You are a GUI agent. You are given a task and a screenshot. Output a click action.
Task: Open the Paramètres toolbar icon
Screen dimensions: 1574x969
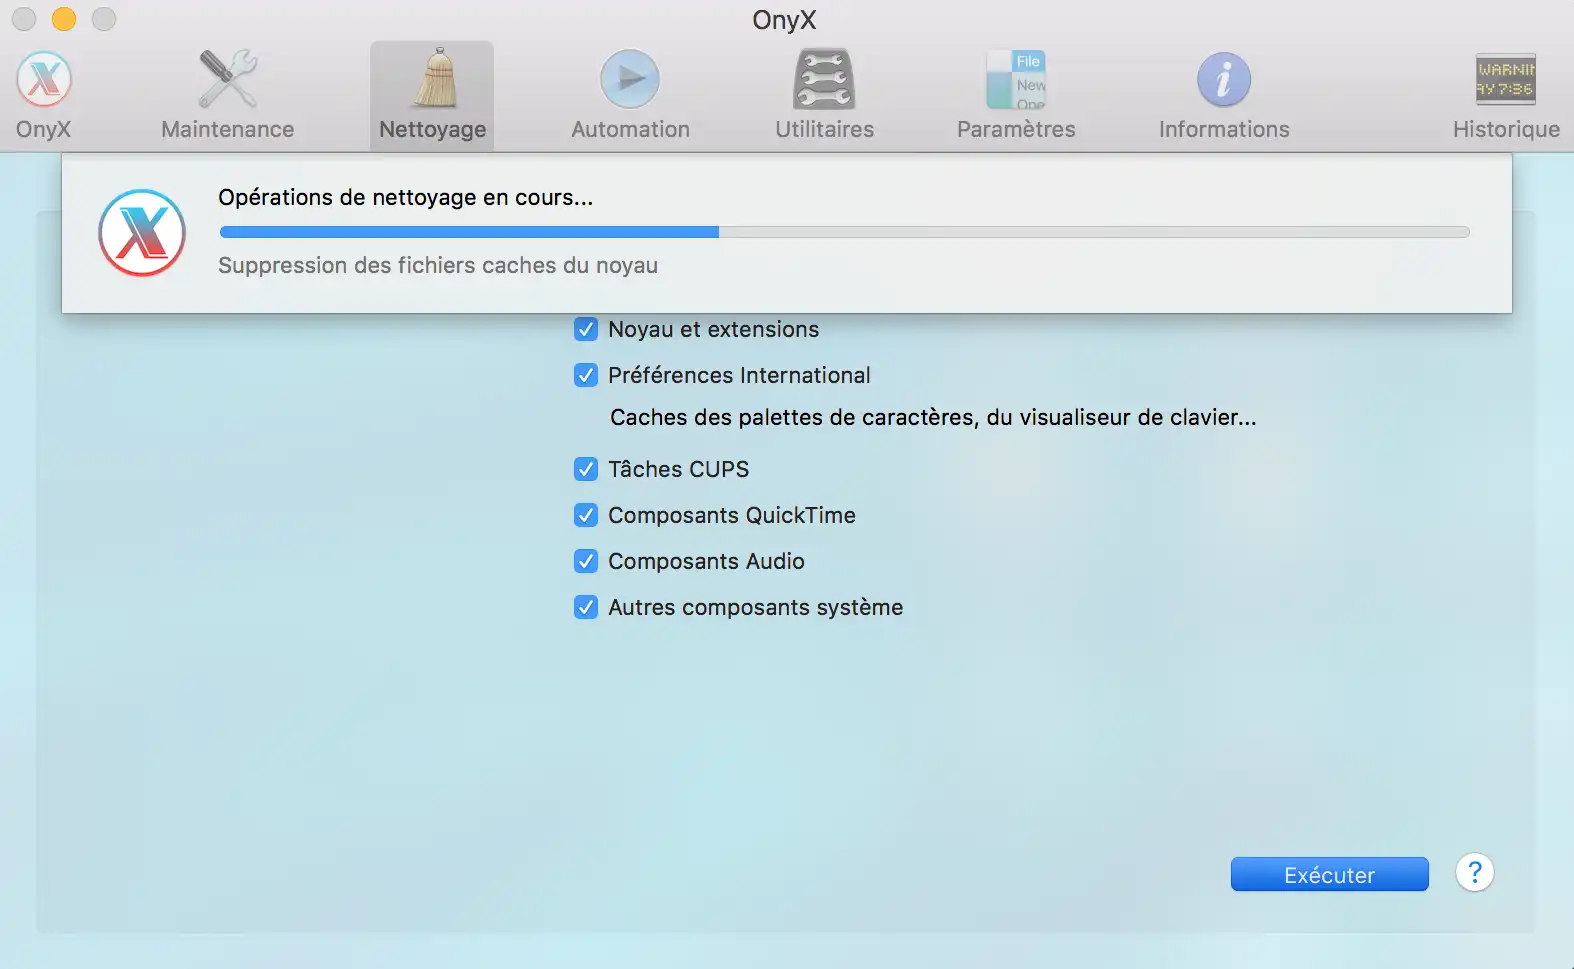[x=1016, y=80]
